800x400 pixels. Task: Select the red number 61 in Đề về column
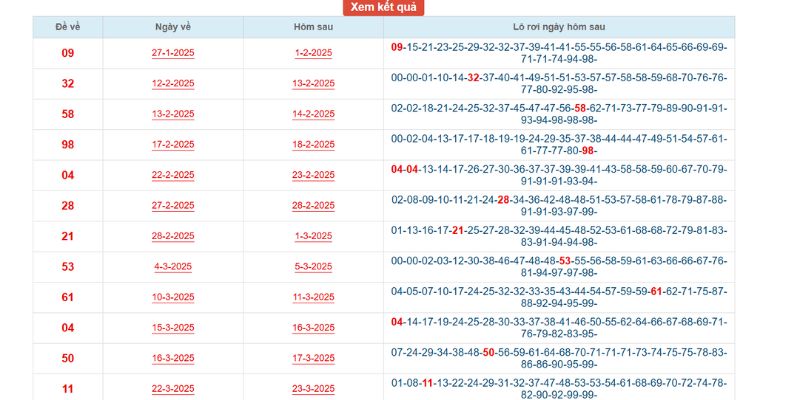point(68,298)
